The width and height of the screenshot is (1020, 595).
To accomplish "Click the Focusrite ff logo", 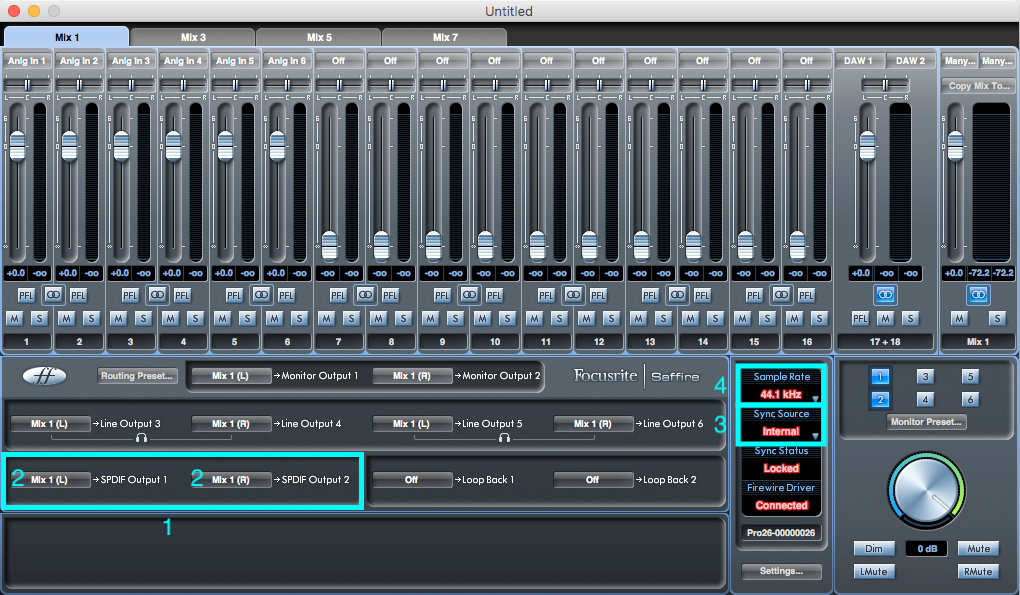I will pos(42,377).
